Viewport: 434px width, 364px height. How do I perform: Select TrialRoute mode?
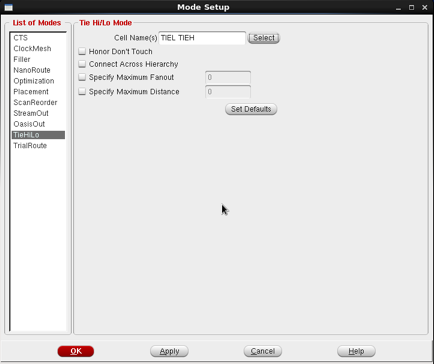click(x=30, y=146)
